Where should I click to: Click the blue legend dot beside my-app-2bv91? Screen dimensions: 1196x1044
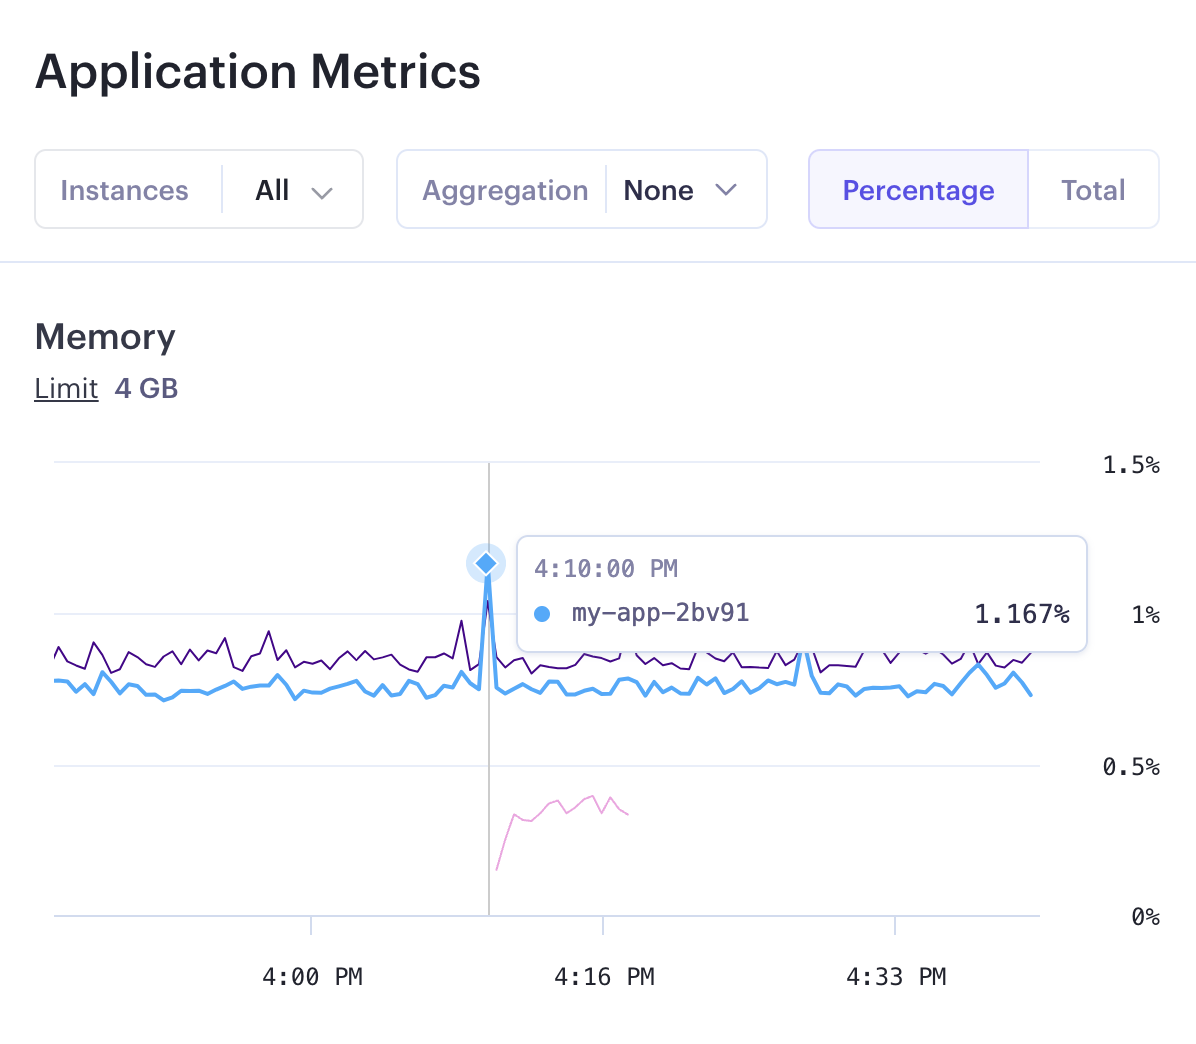(541, 613)
